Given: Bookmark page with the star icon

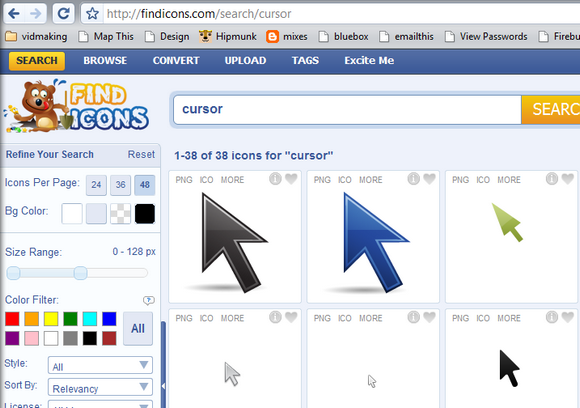Looking at the screenshot, I should click(92, 14).
